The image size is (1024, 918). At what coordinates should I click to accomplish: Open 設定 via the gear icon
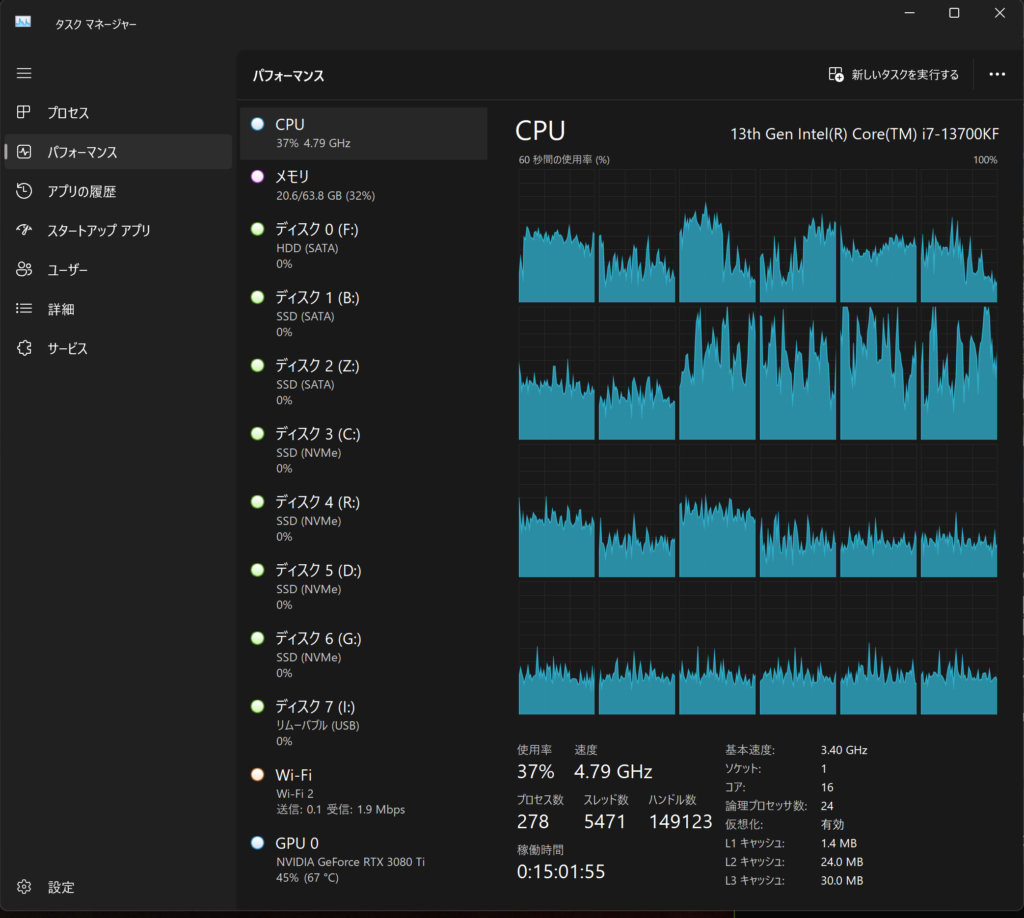point(24,887)
